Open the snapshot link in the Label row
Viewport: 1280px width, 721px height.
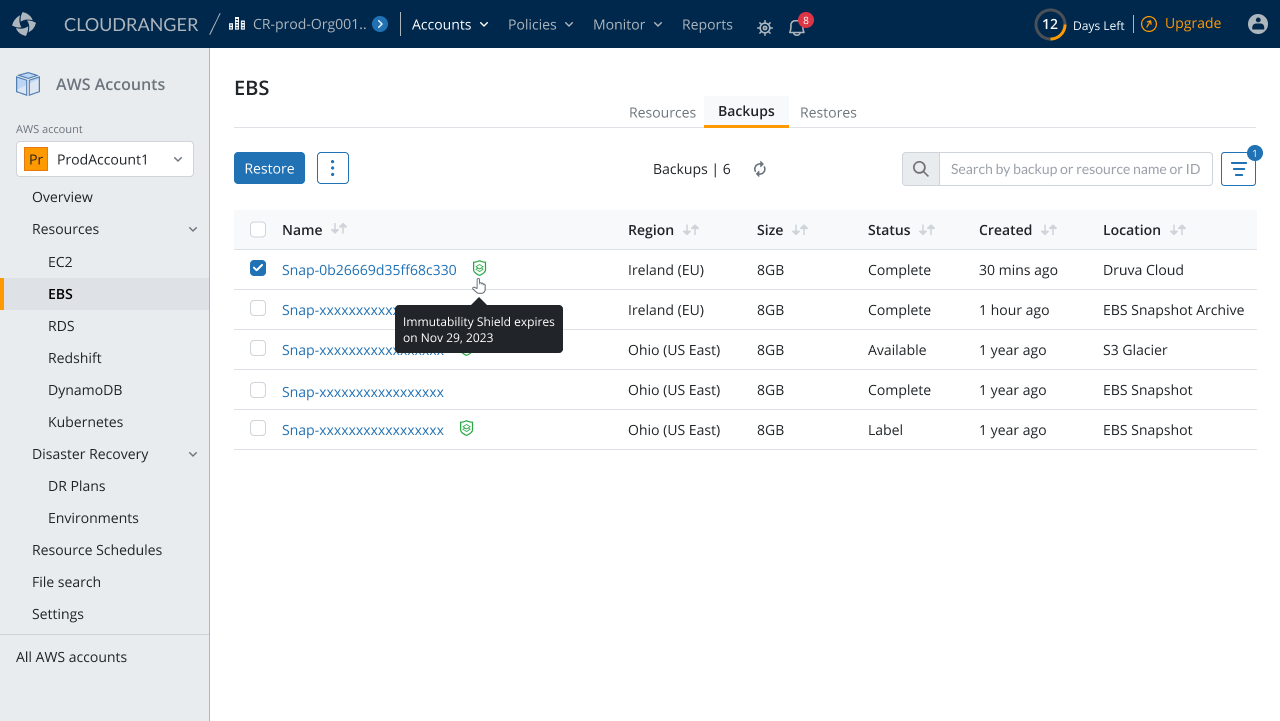[x=363, y=430]
